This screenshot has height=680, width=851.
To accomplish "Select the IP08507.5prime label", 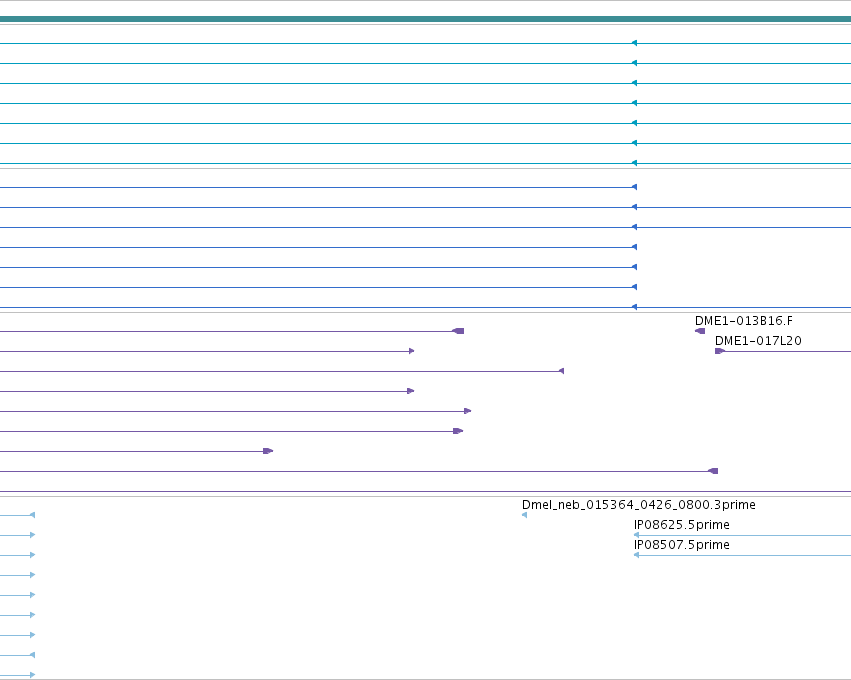I will tap(682, 545).
